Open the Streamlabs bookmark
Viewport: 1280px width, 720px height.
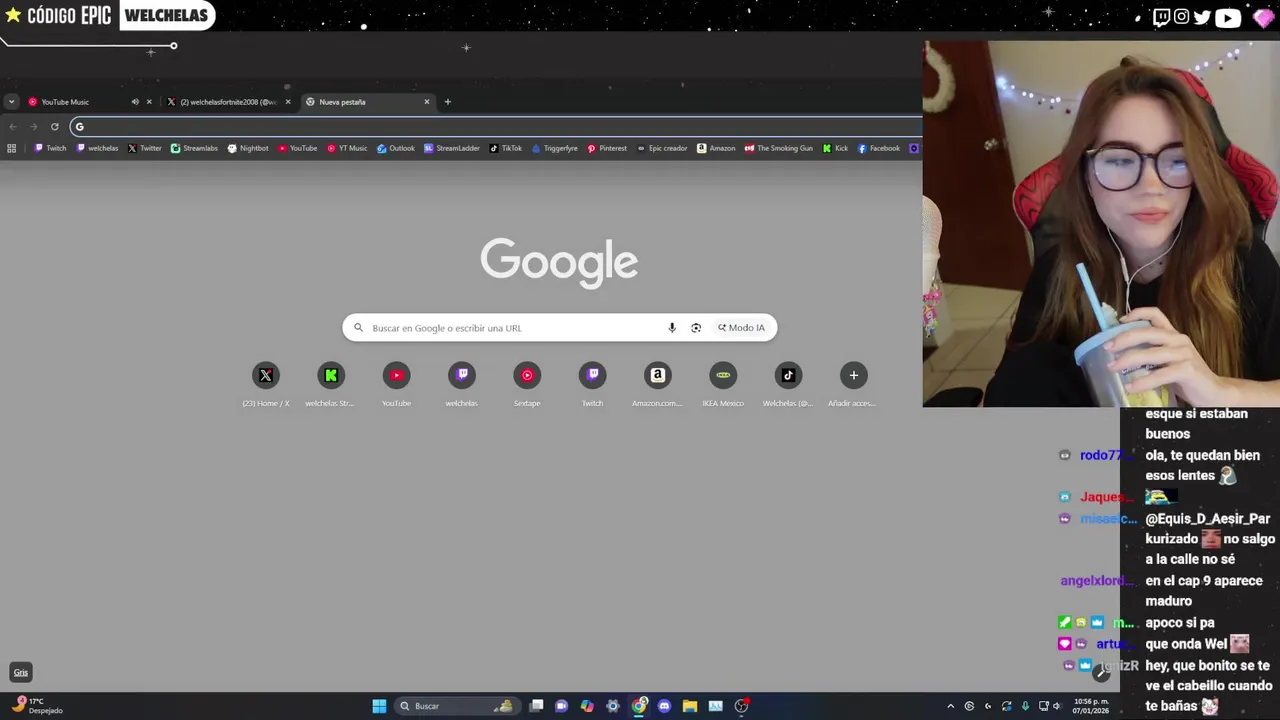pos(194,148)
